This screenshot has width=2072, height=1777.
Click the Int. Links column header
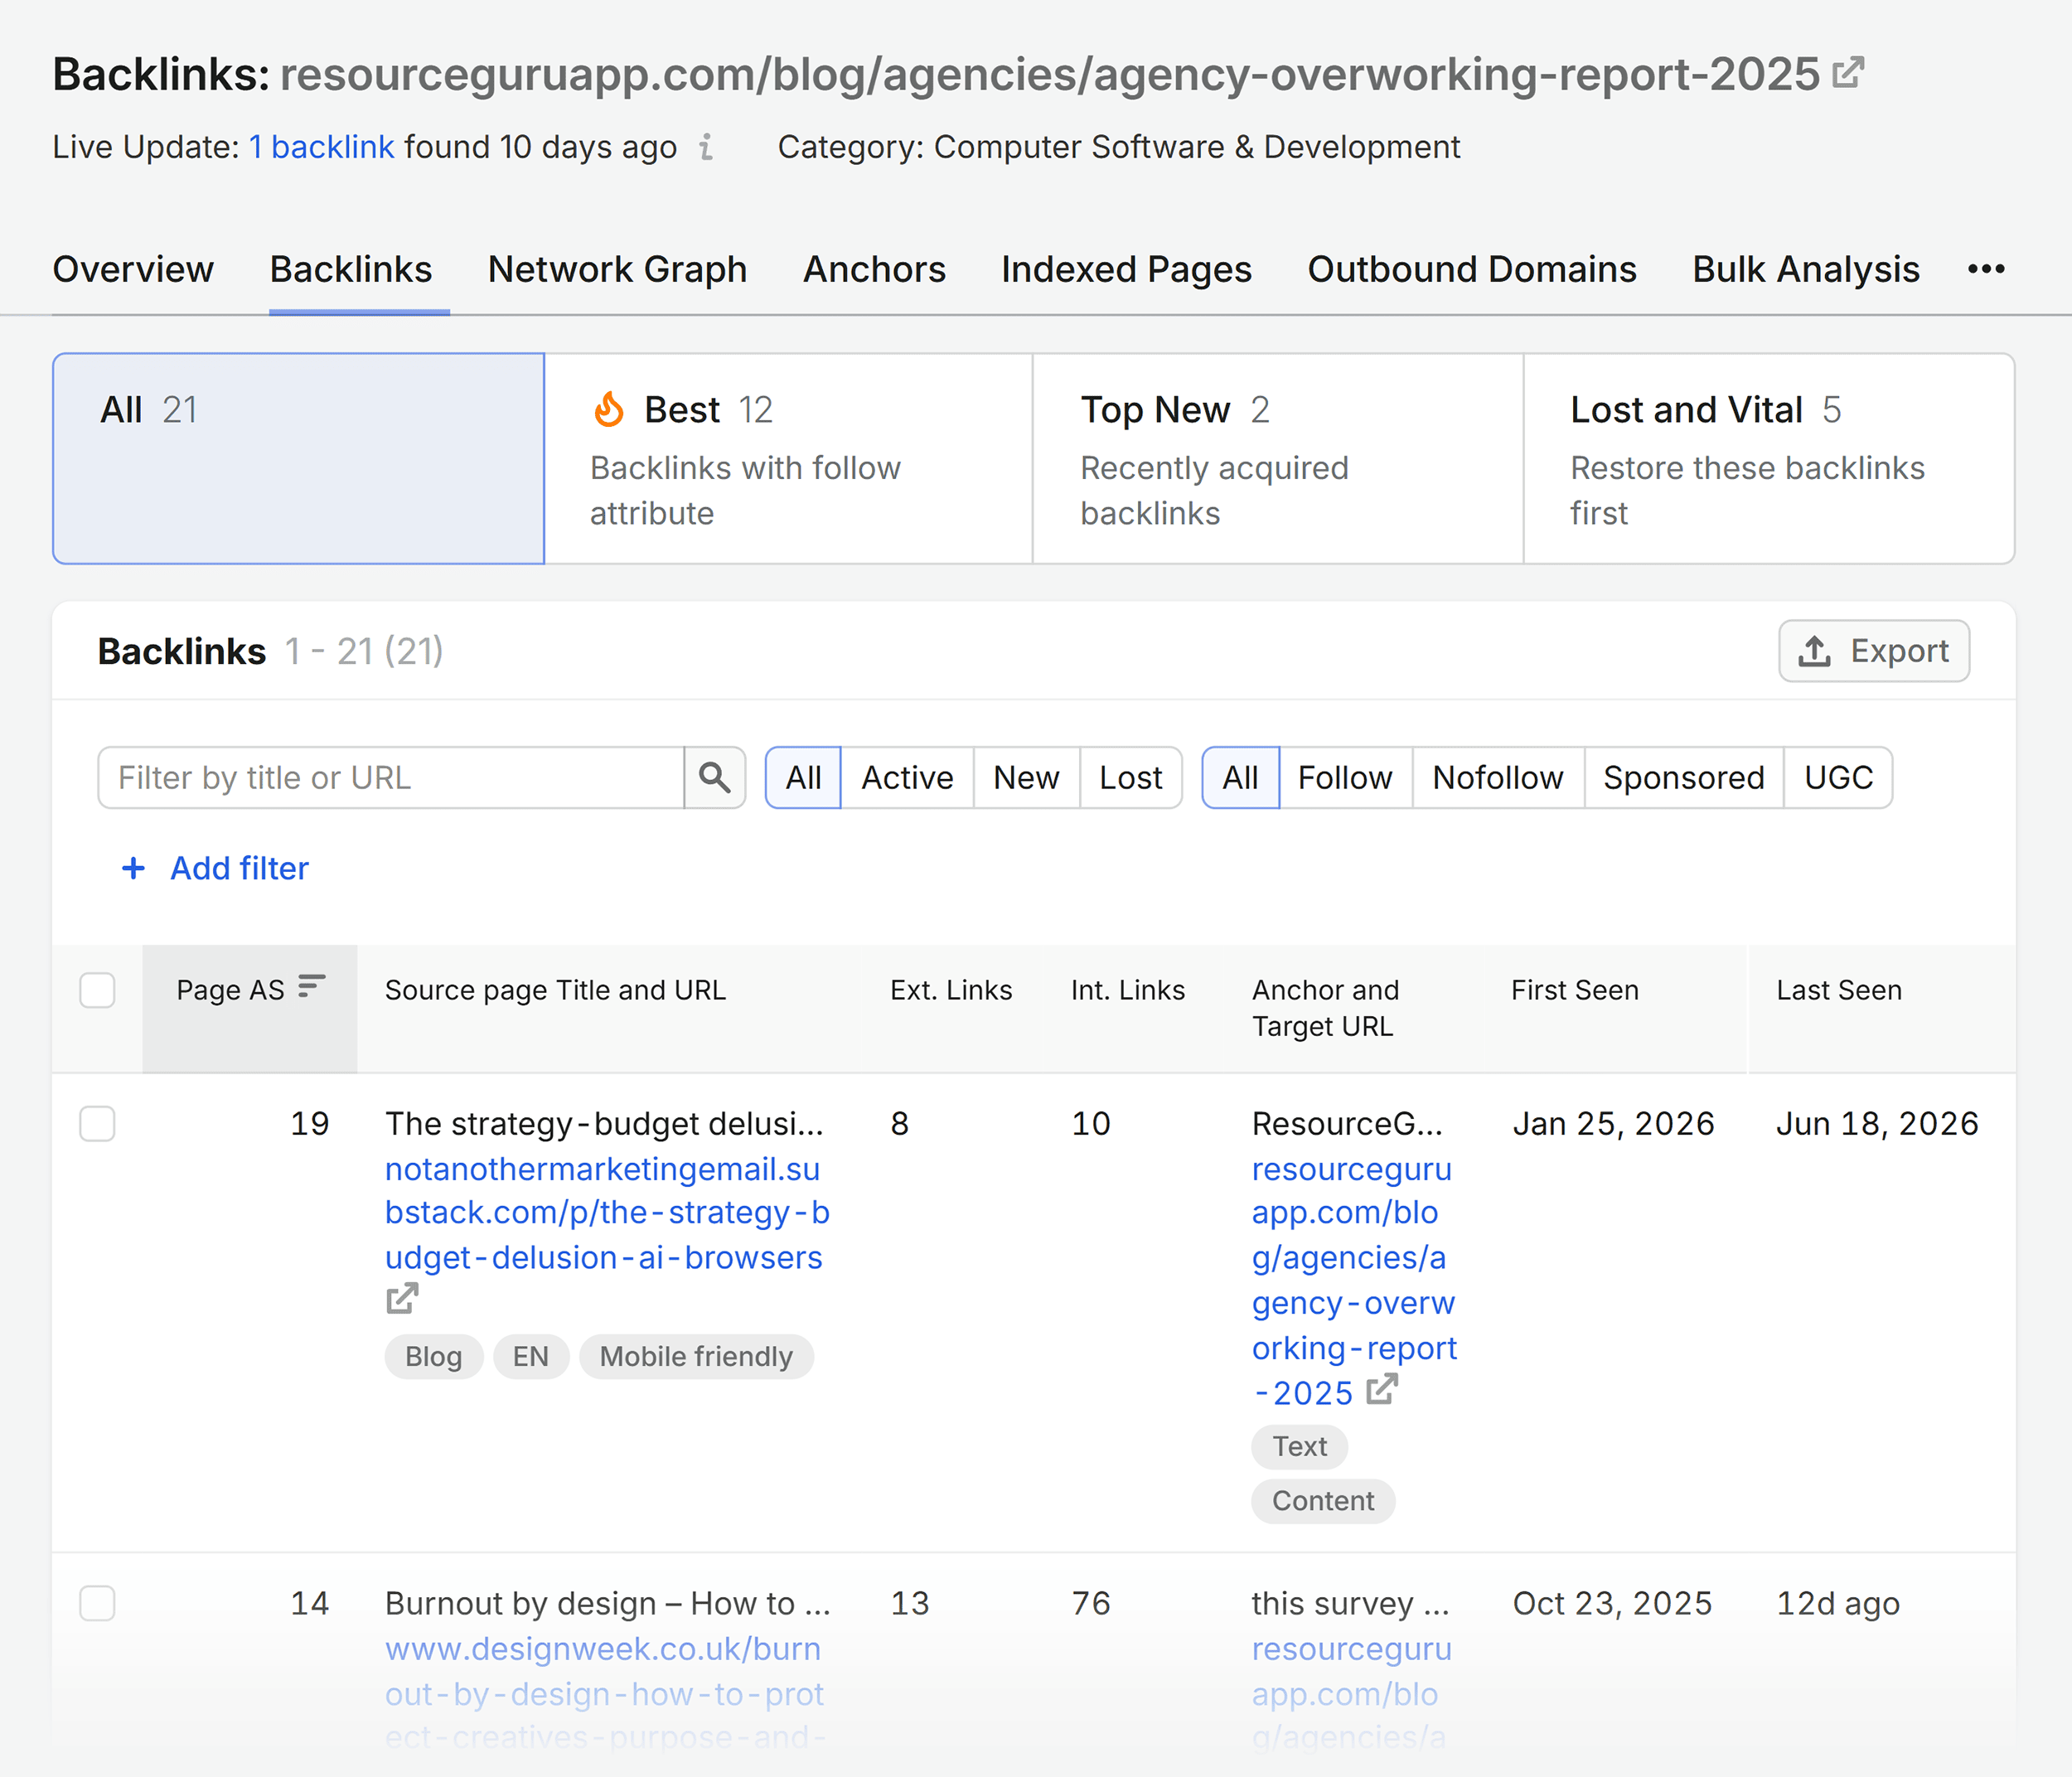(1128, 990)
